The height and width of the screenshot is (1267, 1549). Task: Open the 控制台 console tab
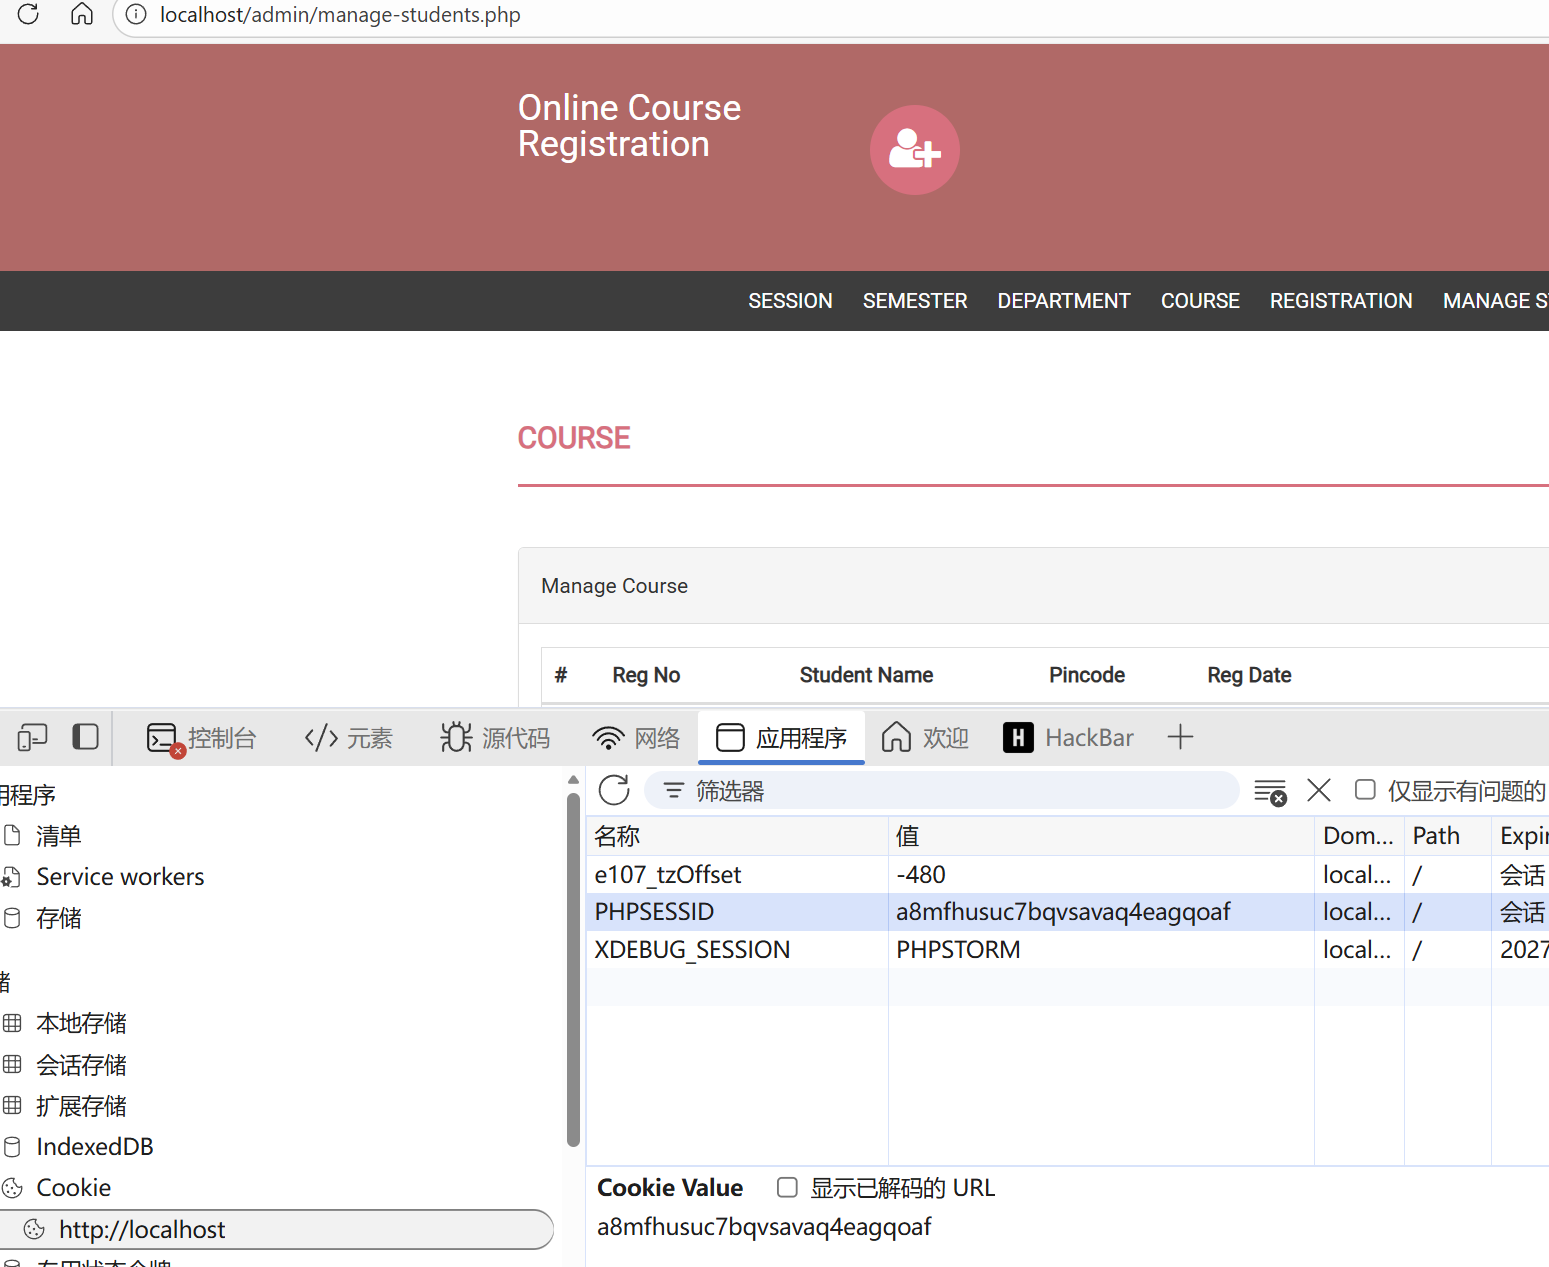202,738
